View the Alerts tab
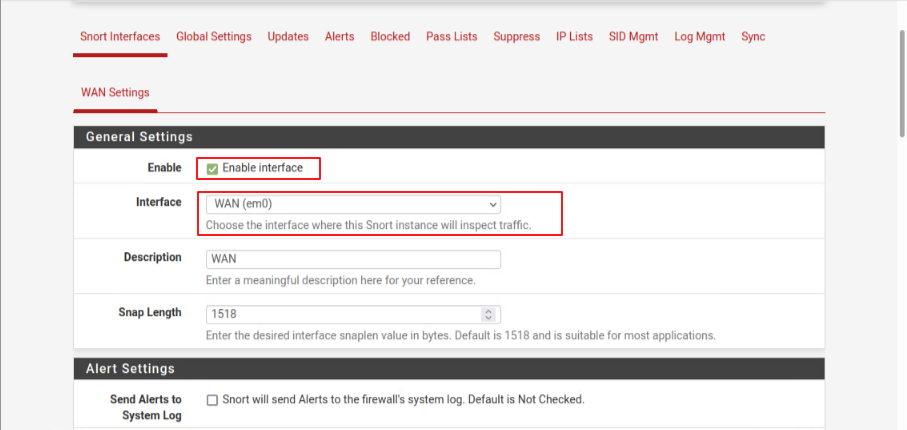This screenshot has width=907, height=430. tap(339, 37)
